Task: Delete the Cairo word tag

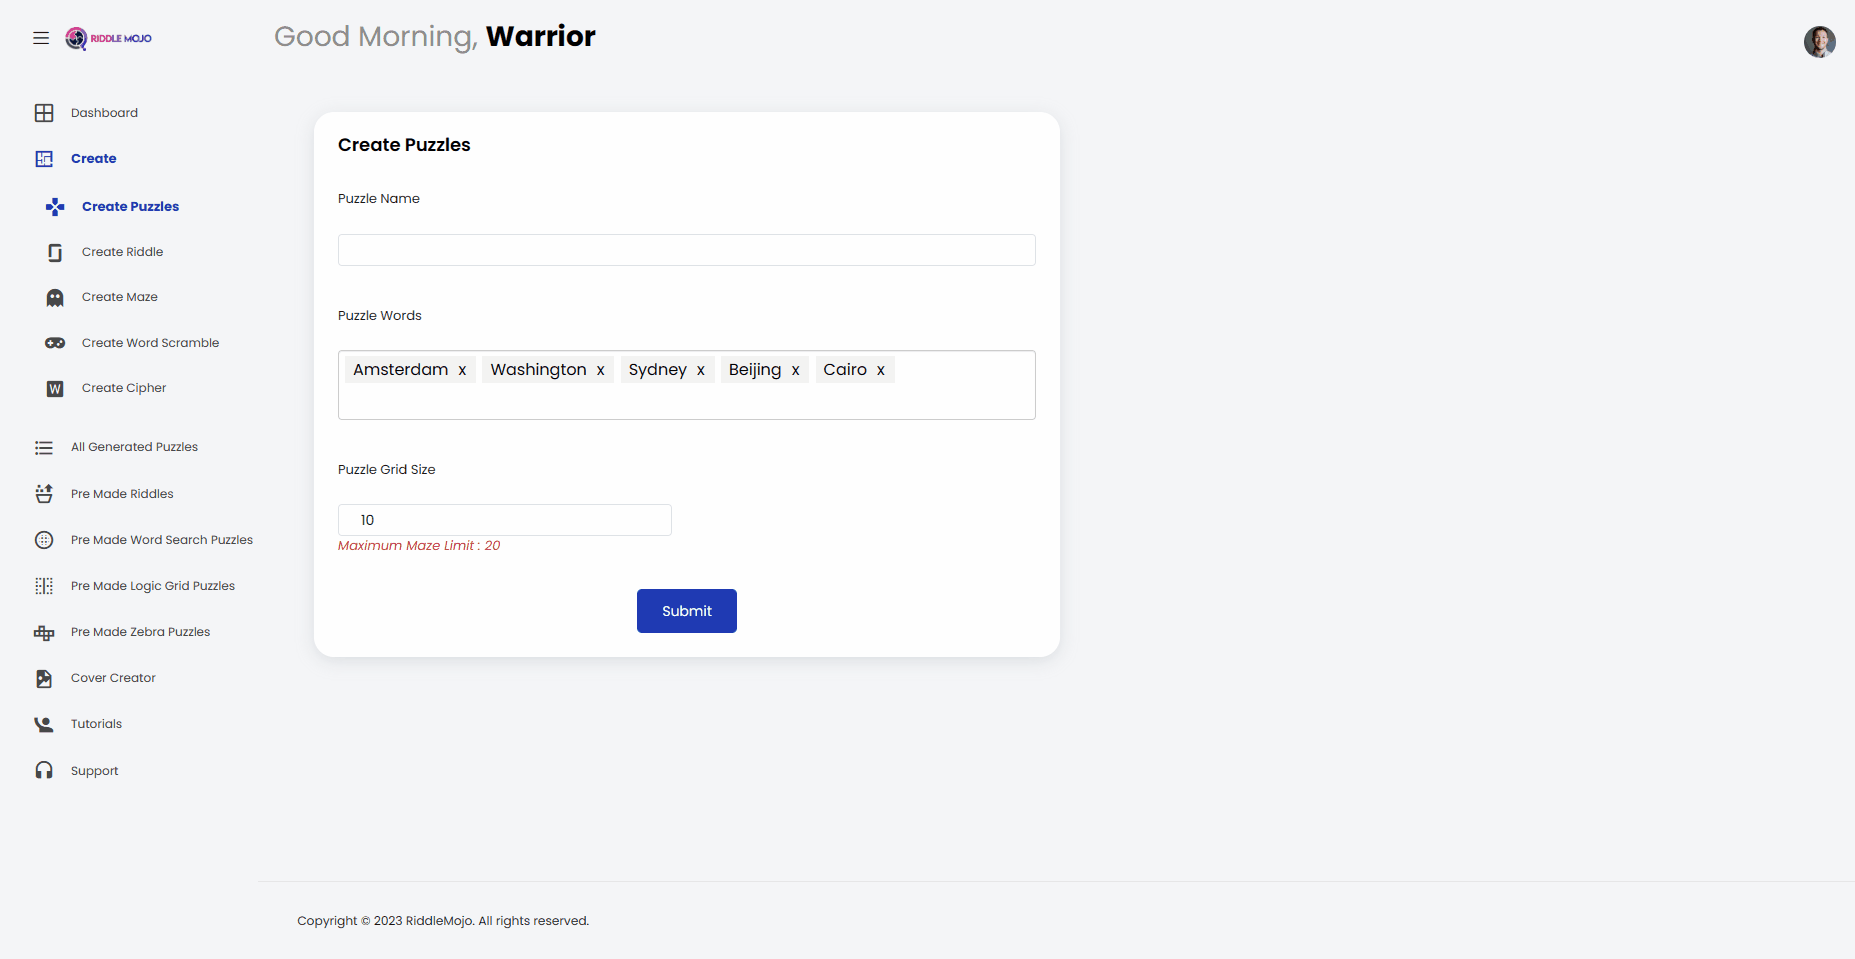Action: click(x=880, y=370)
